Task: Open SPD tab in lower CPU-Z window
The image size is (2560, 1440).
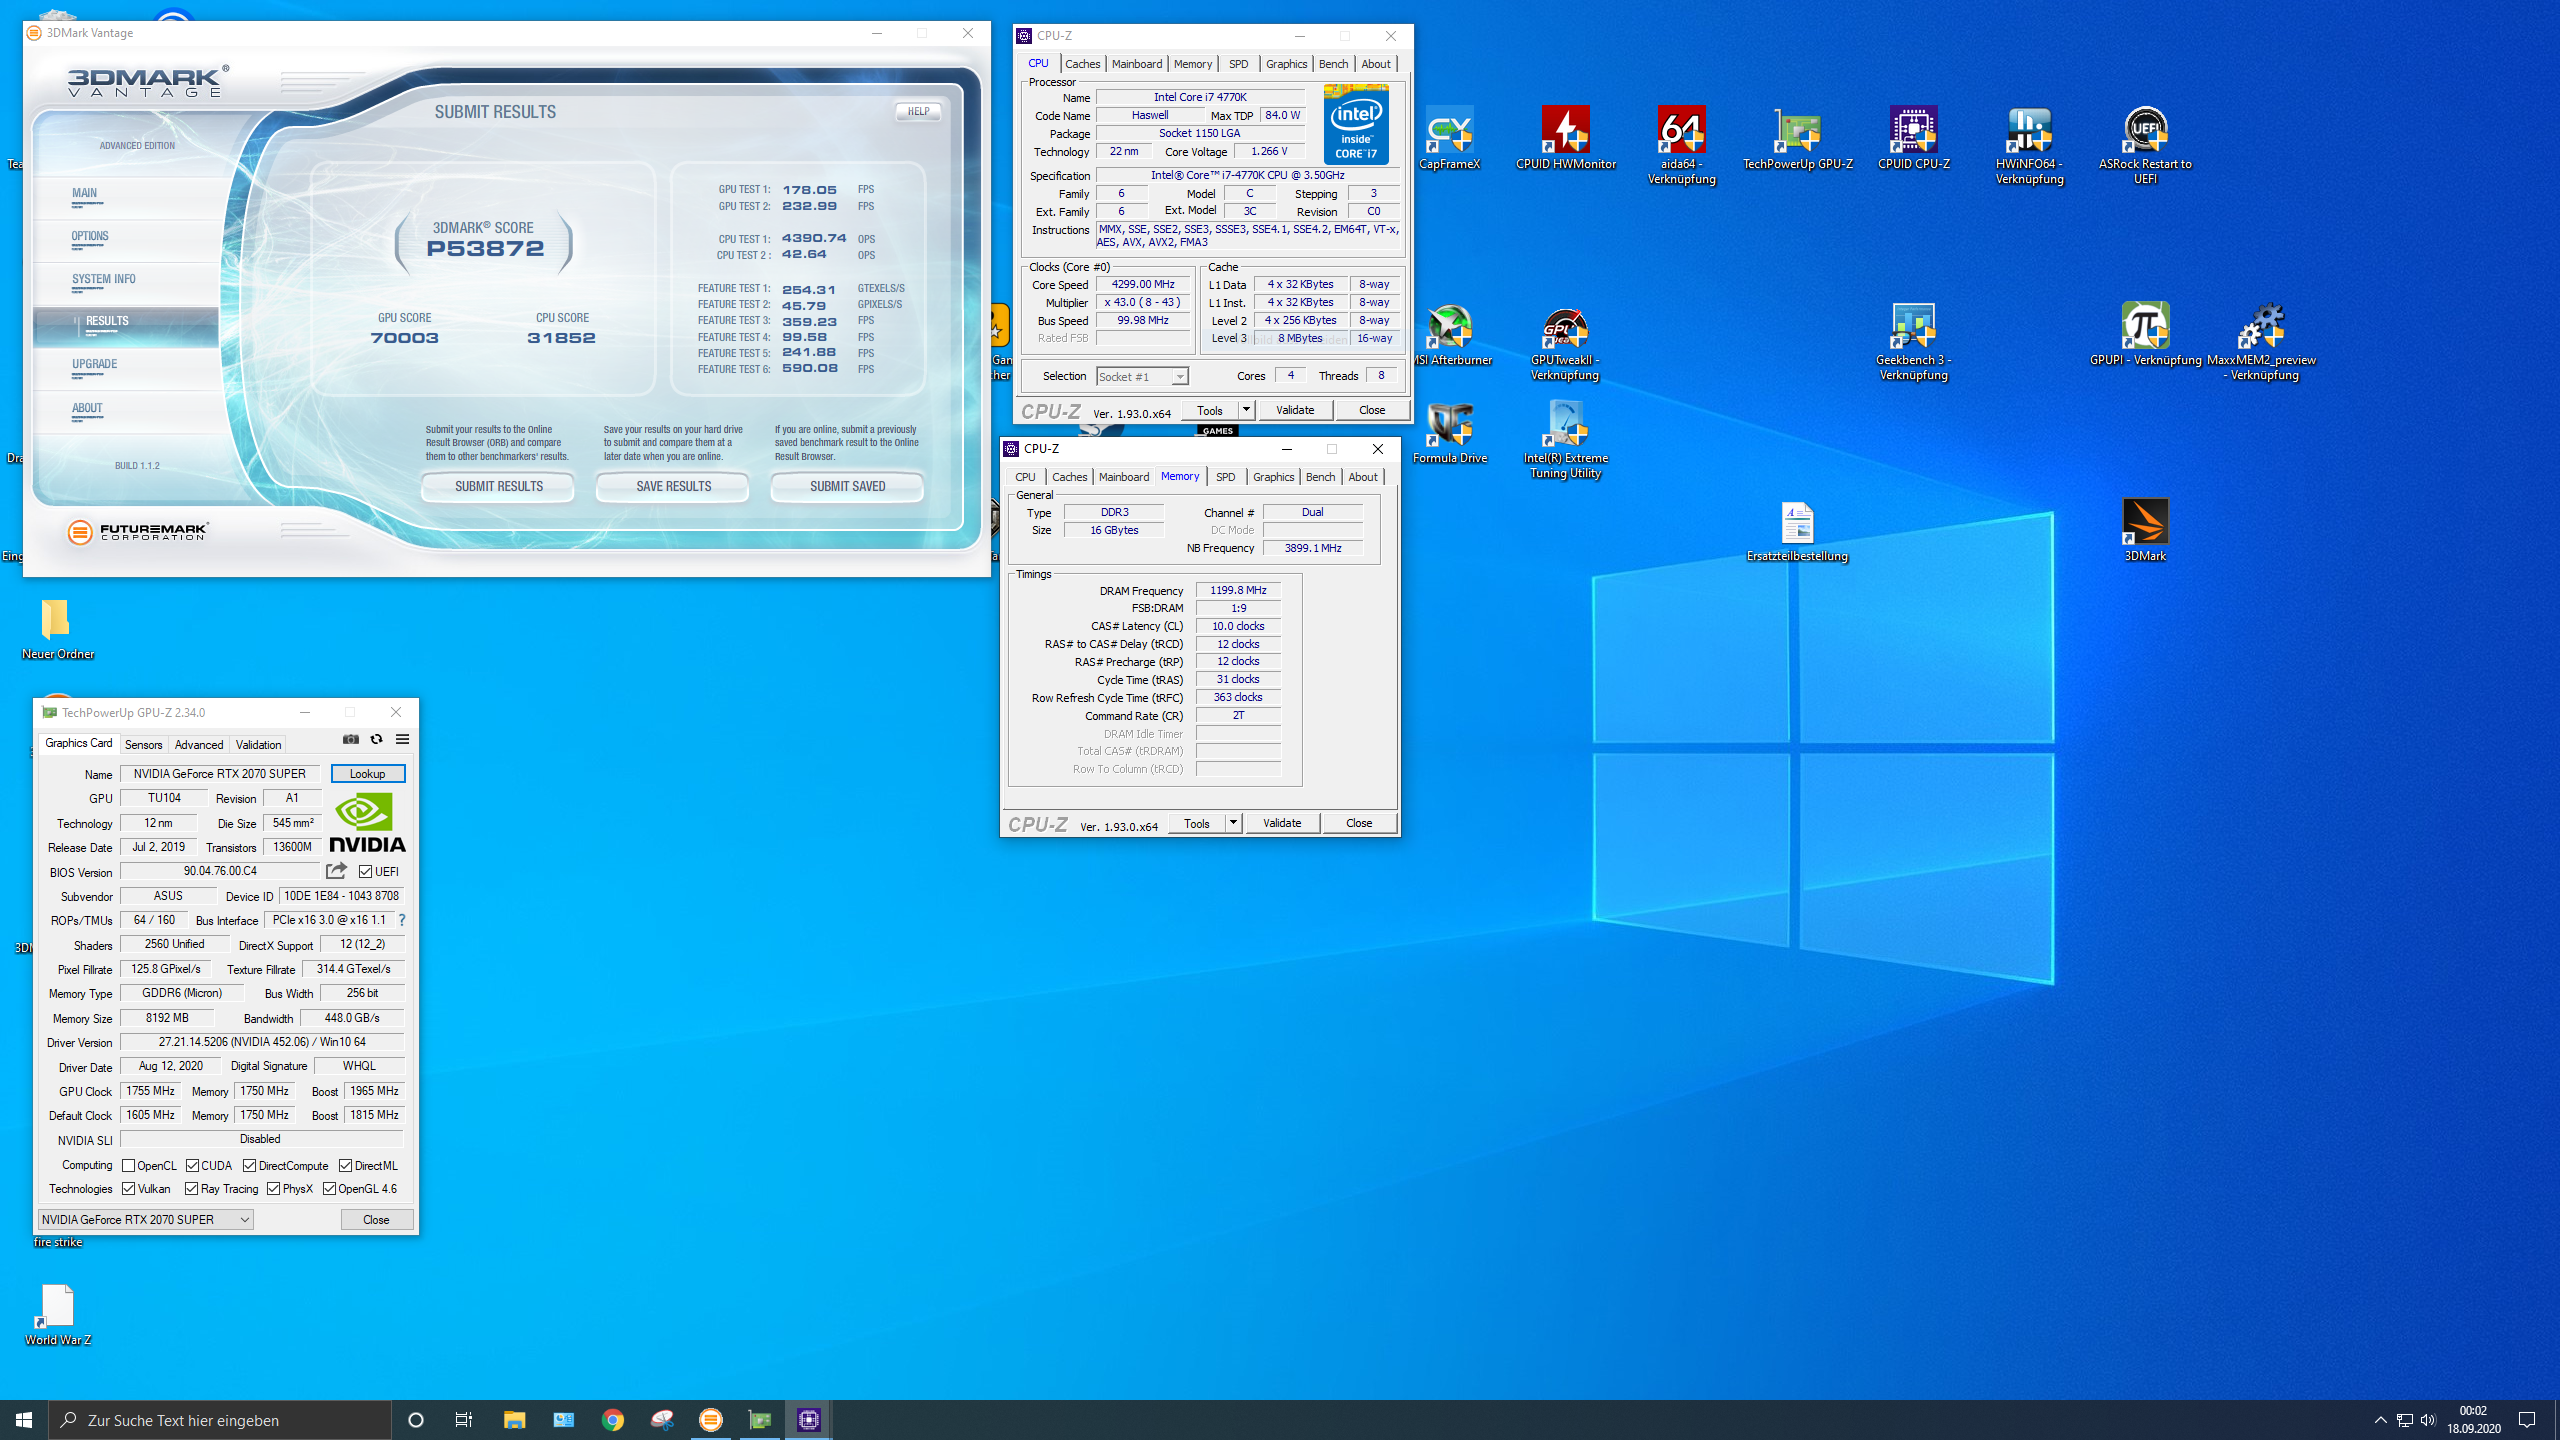Action: pos(1225,477)
